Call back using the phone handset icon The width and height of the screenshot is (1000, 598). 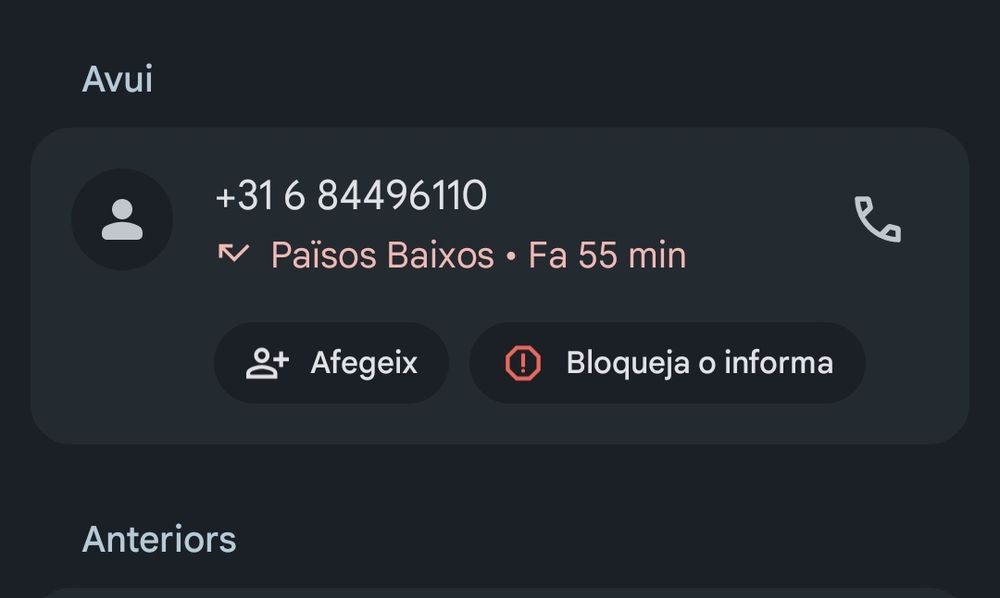(x=878, y=219)
